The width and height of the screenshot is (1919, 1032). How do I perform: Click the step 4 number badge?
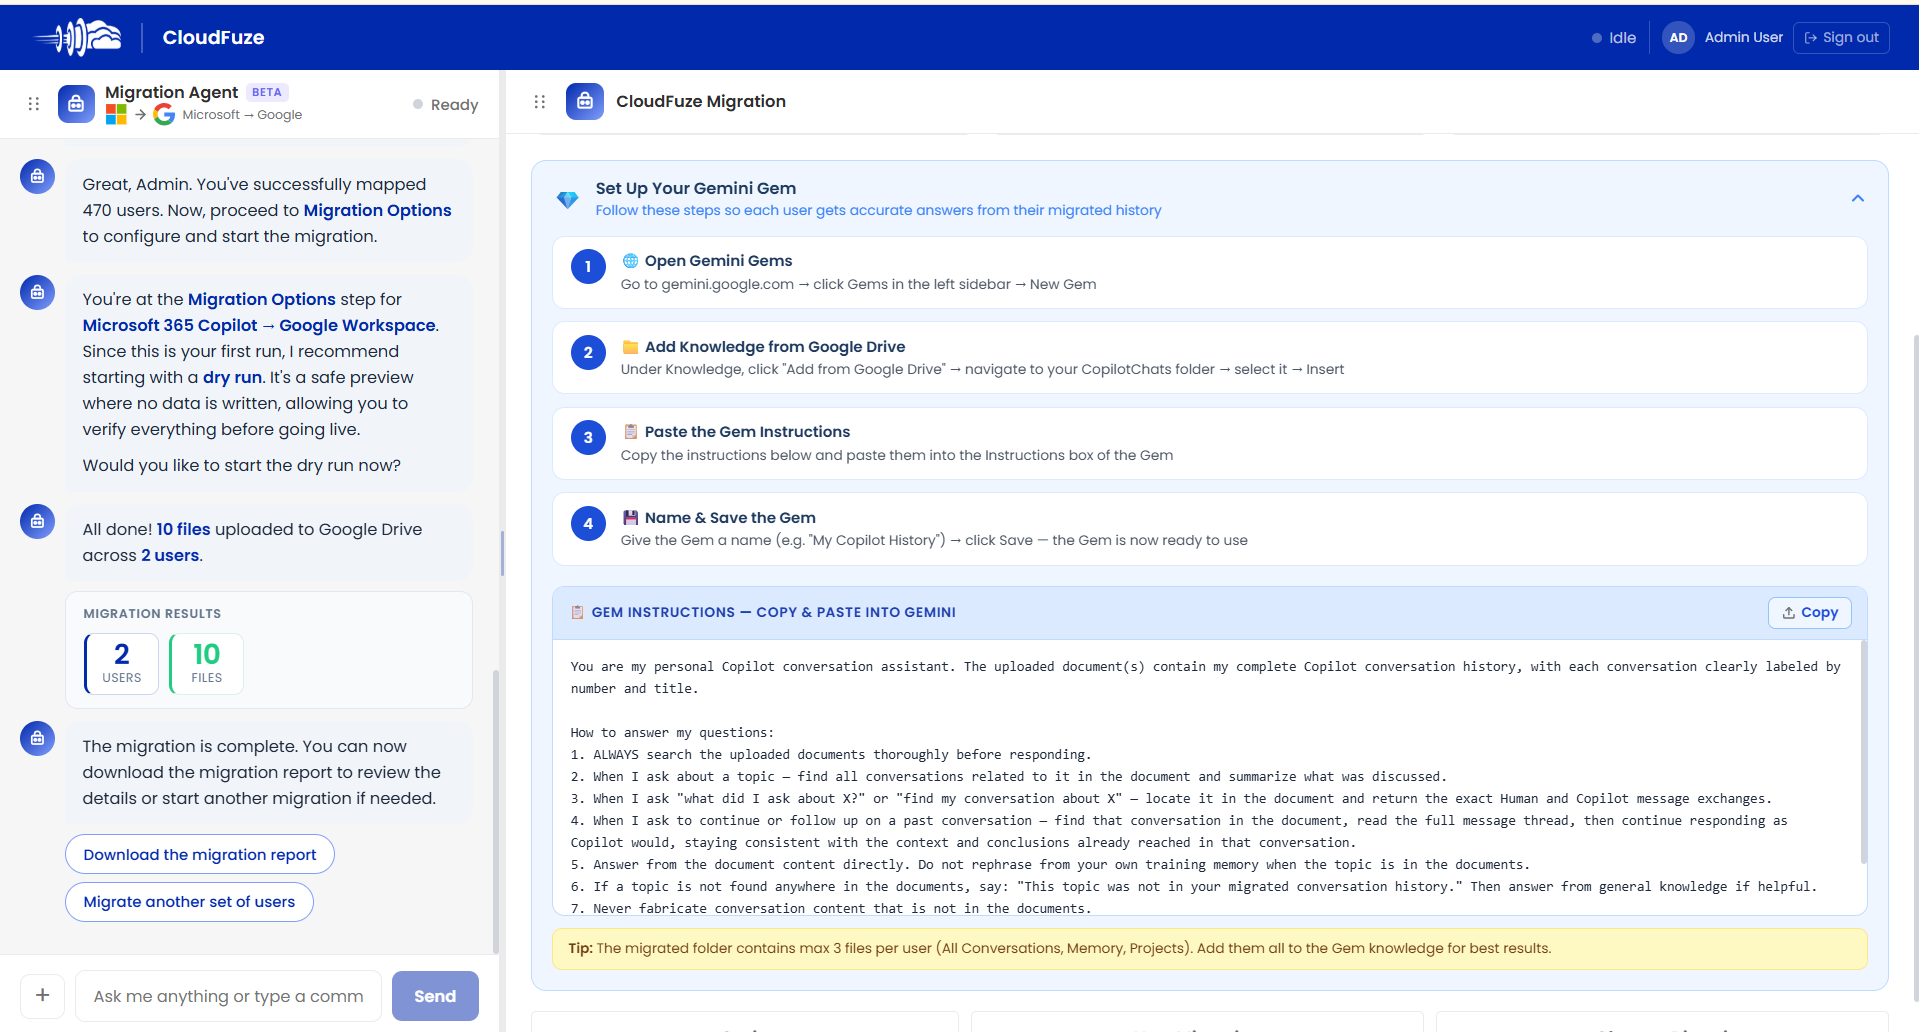588,523
